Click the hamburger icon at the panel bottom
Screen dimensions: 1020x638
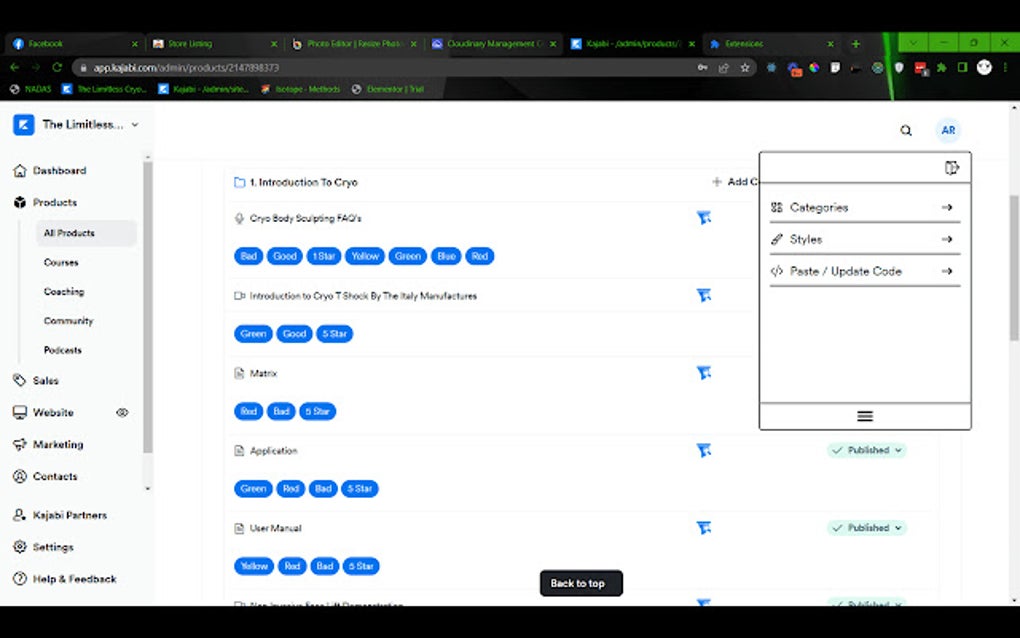864,415
